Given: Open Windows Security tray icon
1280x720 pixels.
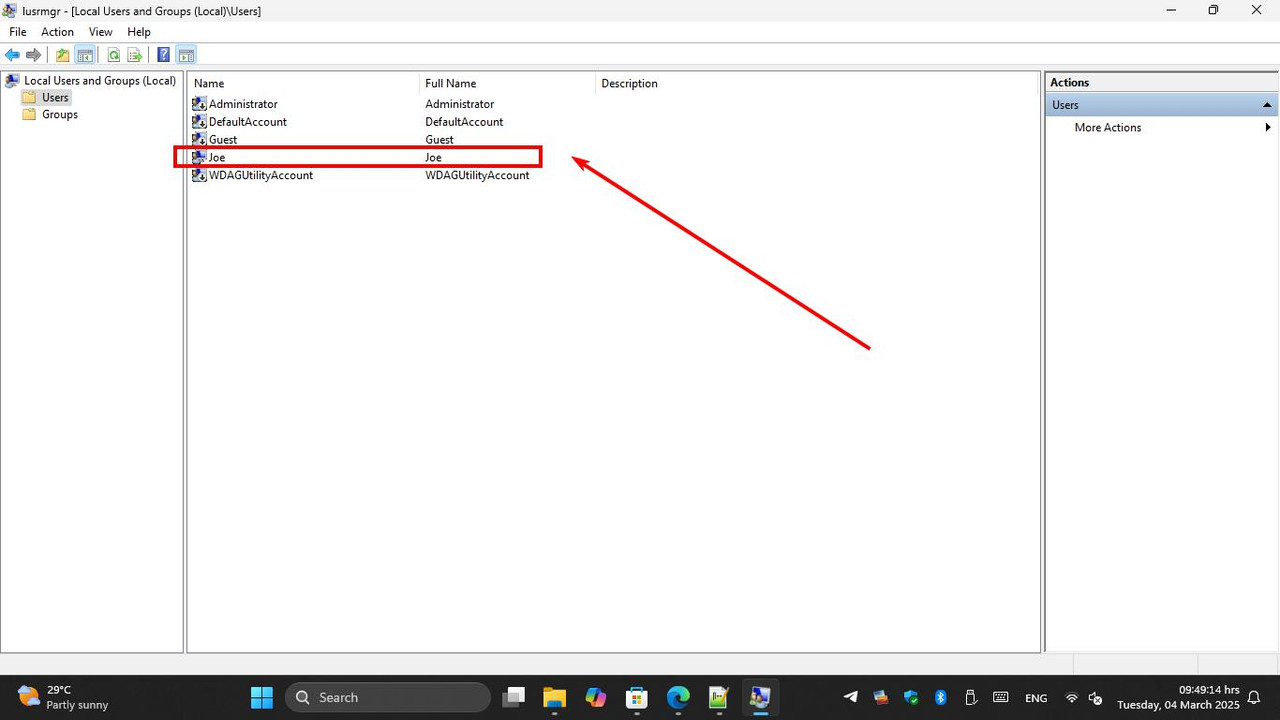Looking at the screenshot, I should (910, 697).
